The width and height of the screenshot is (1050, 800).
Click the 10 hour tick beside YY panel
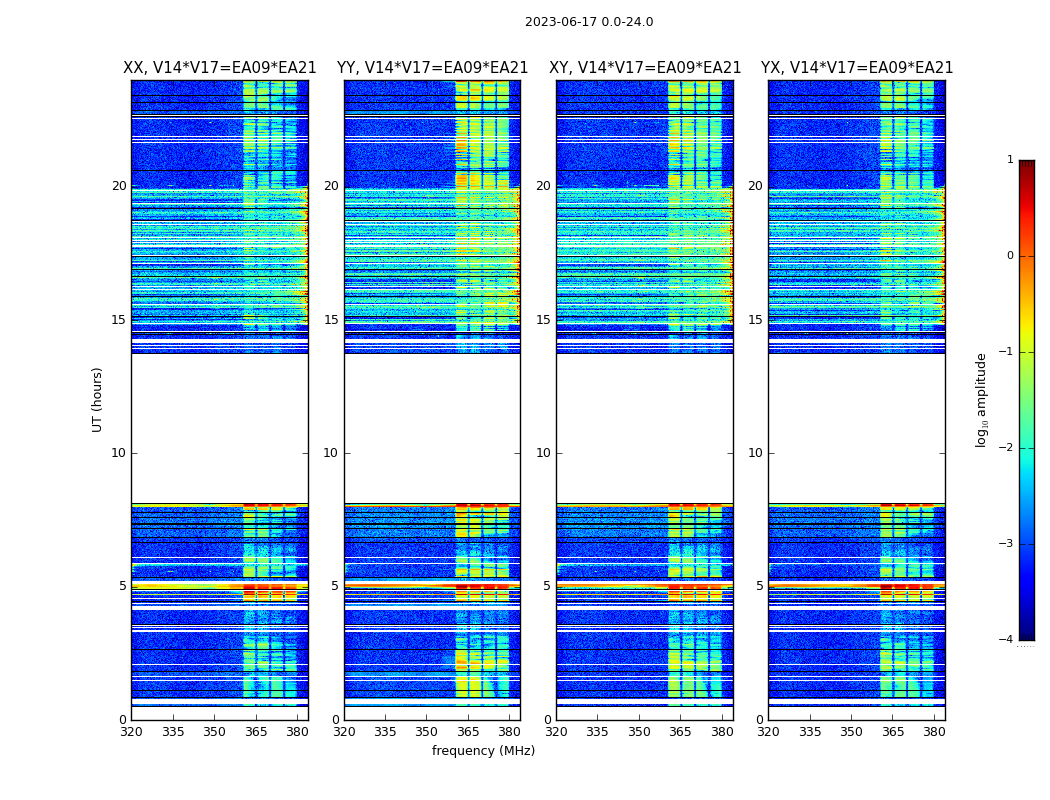click(x=331, y=453)
